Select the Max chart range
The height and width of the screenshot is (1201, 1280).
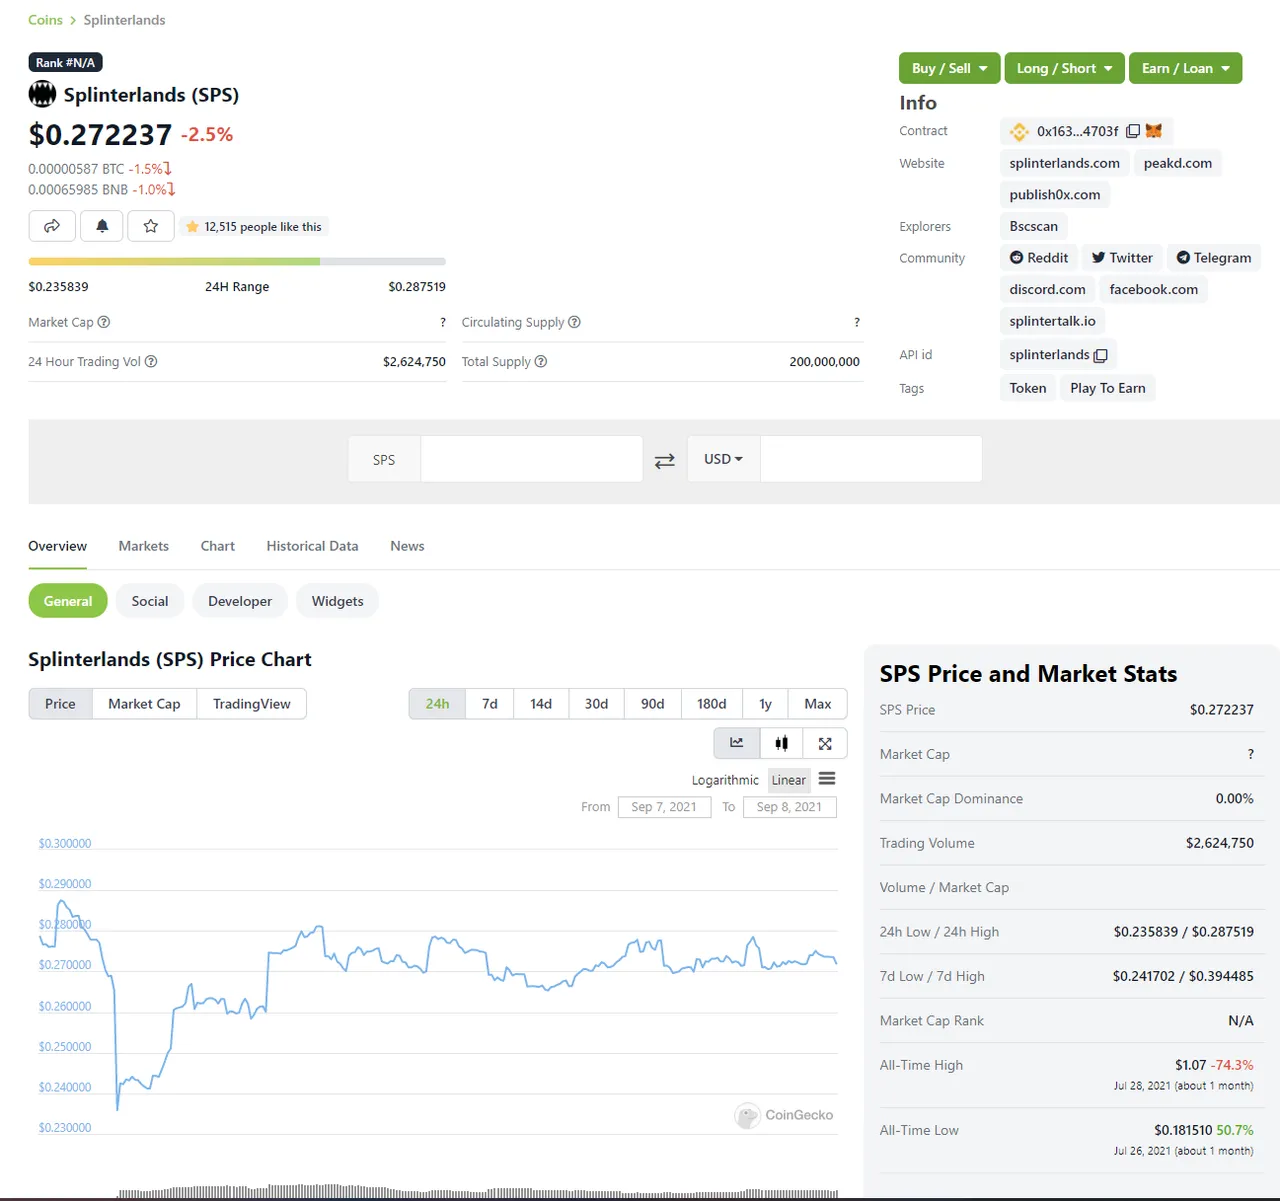818,704
